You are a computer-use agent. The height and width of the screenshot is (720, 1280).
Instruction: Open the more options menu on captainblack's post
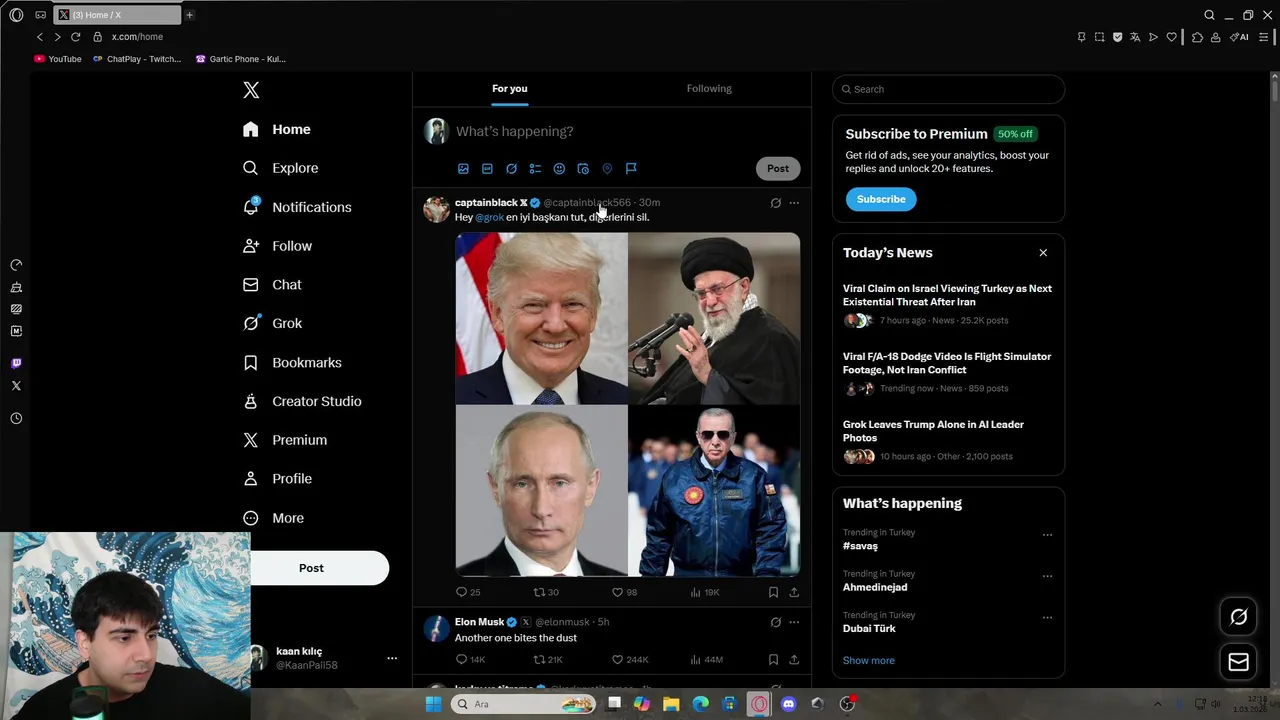coord(794,203)
